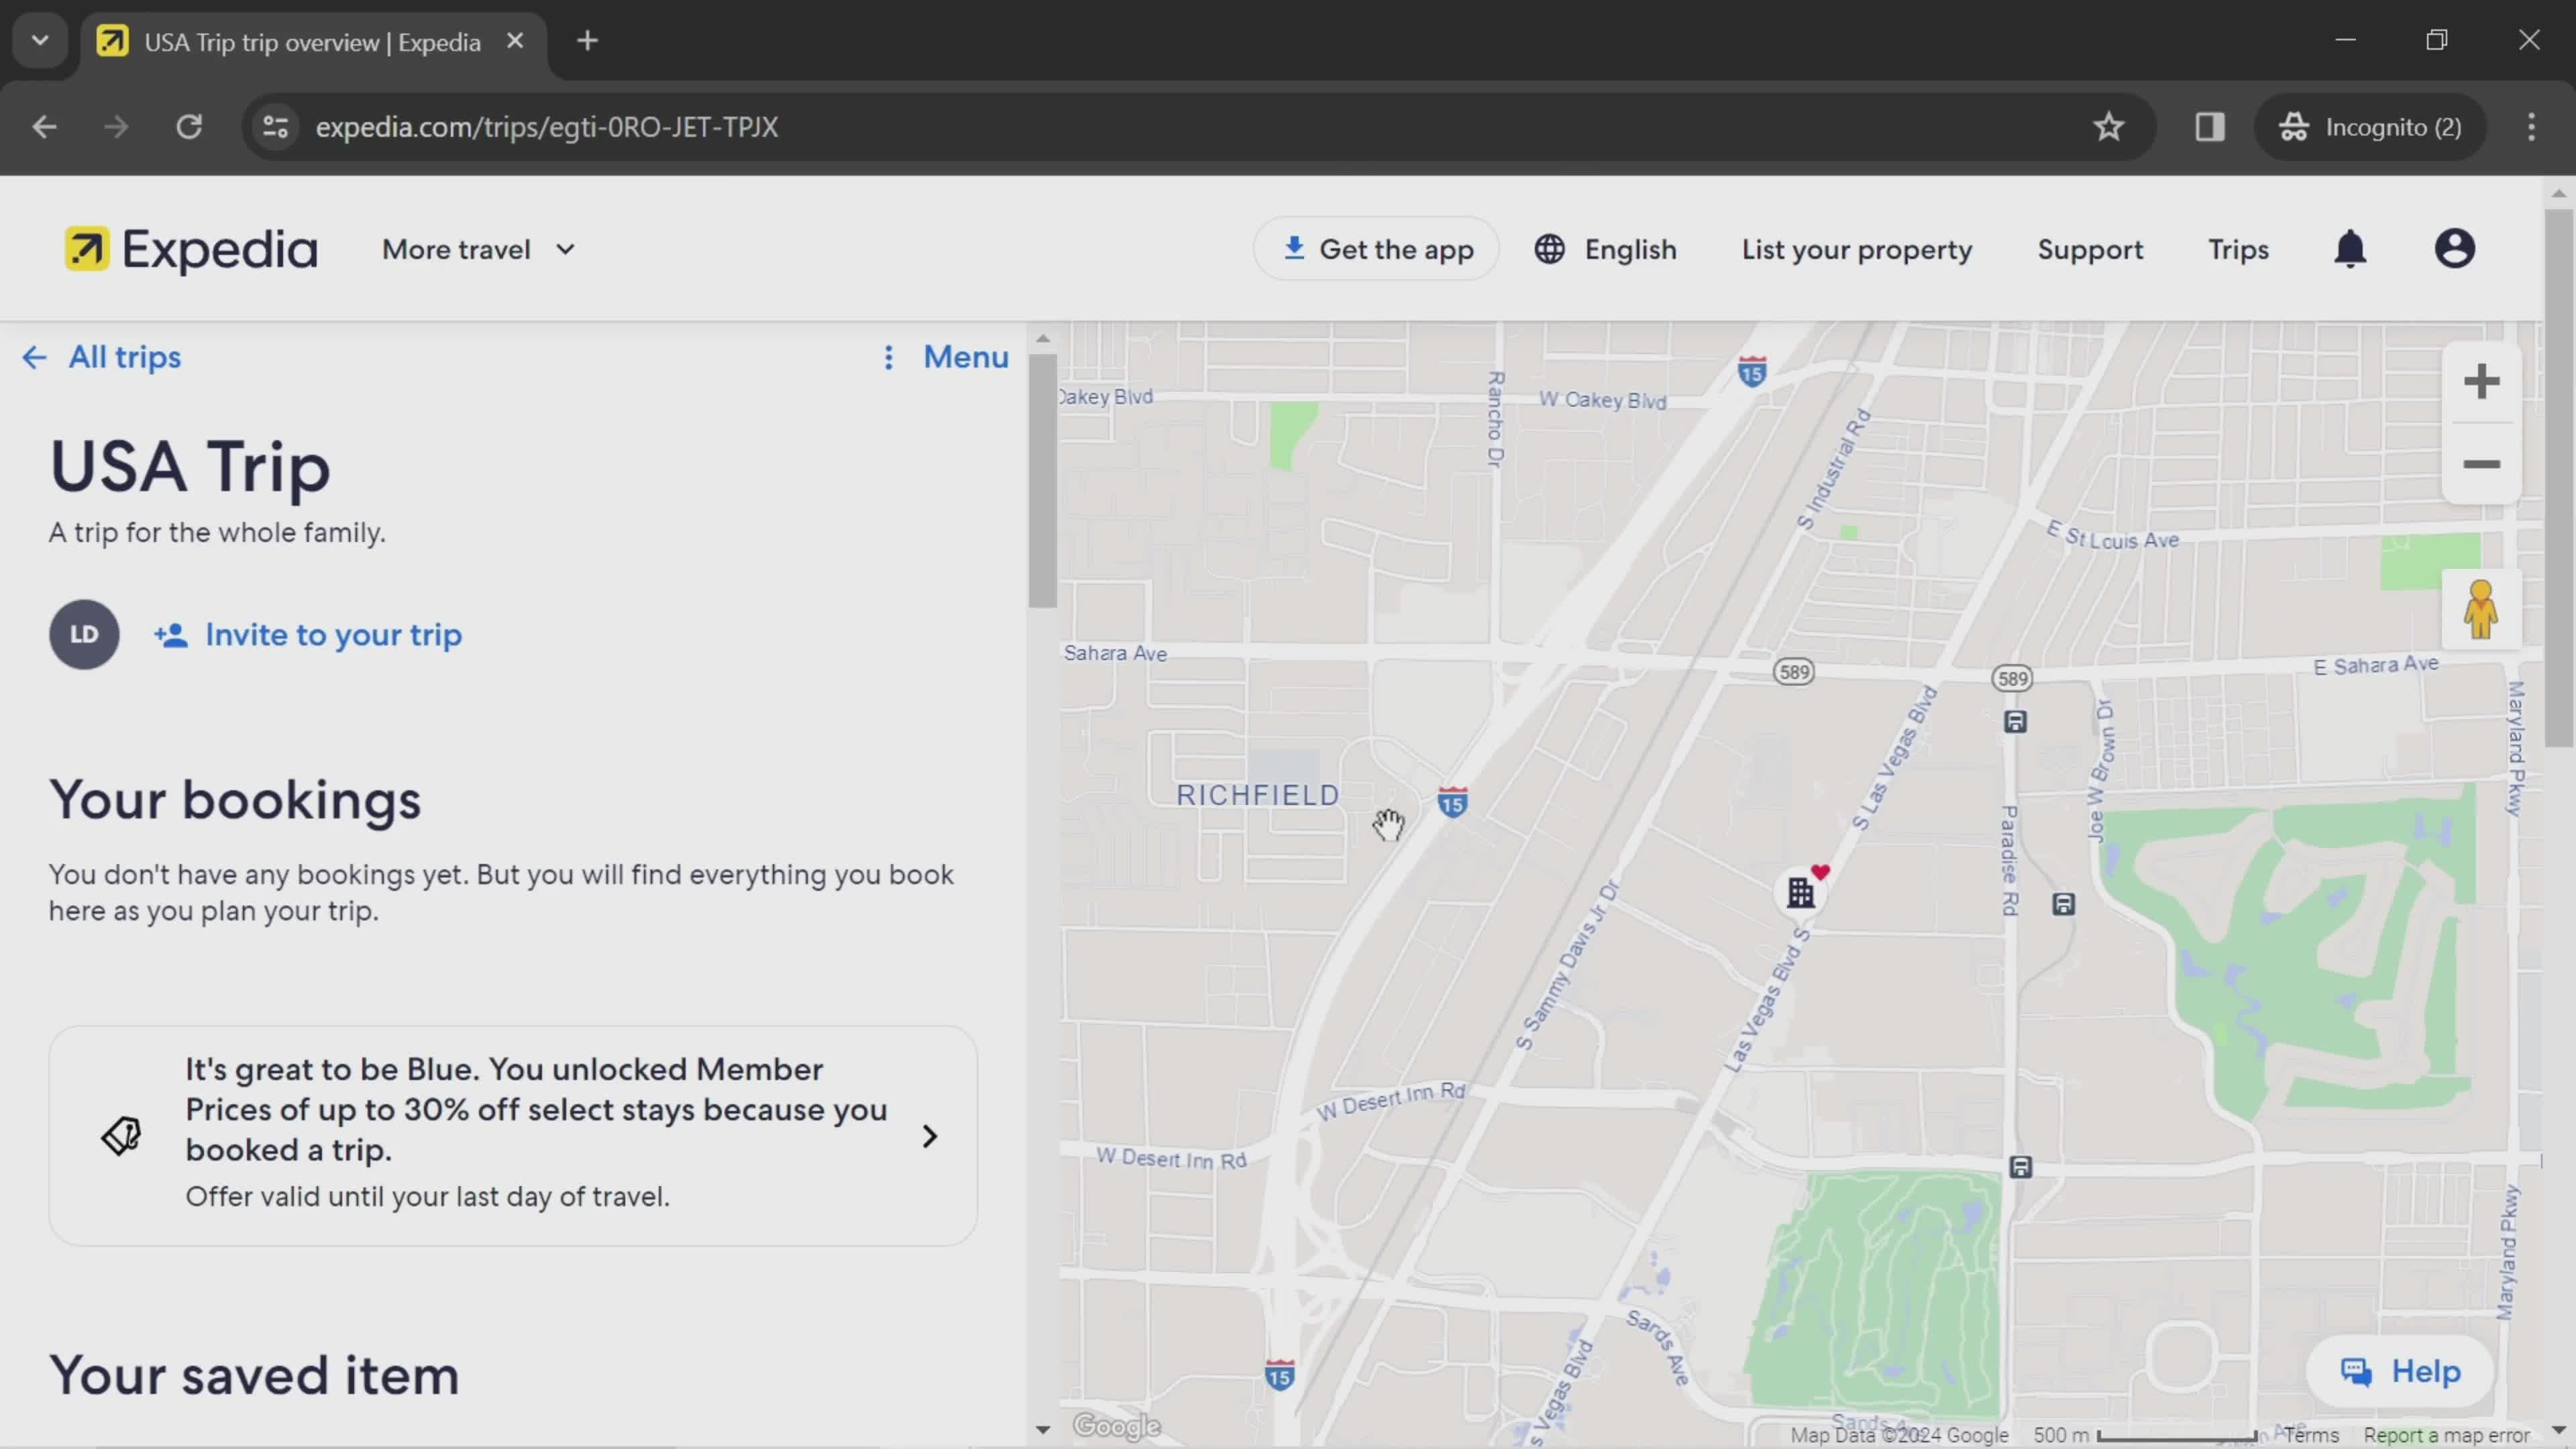
Task: Zoom in on the map
Action: (2481, 381)
